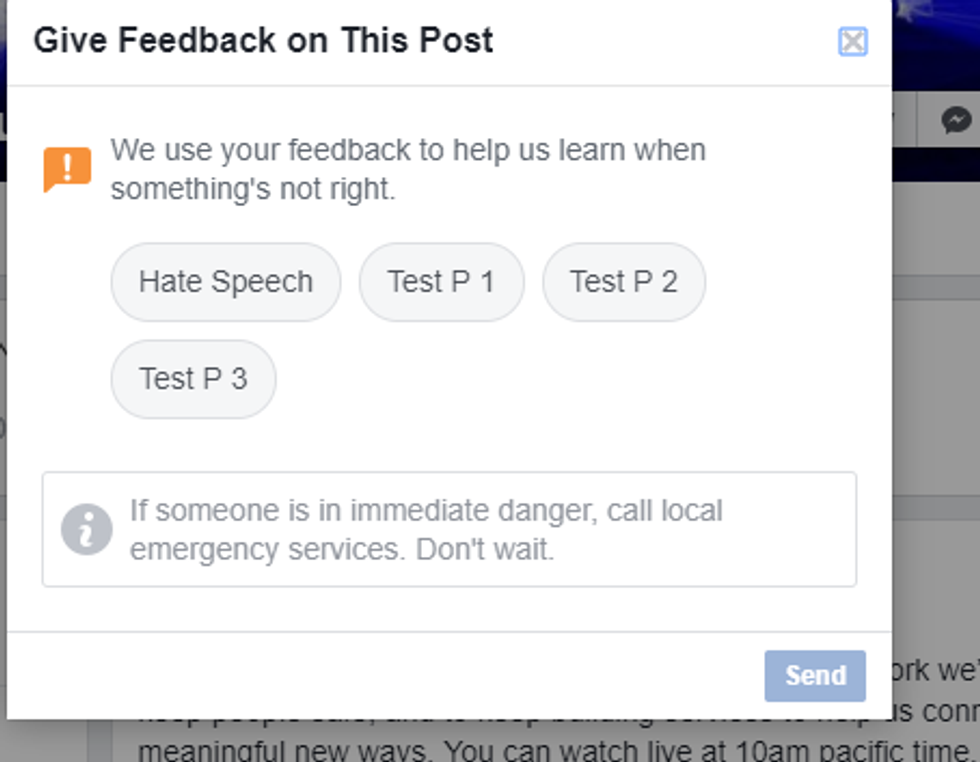Click the 'something's not right.' text line
980x762 pixels.
[x=253, y=189]
